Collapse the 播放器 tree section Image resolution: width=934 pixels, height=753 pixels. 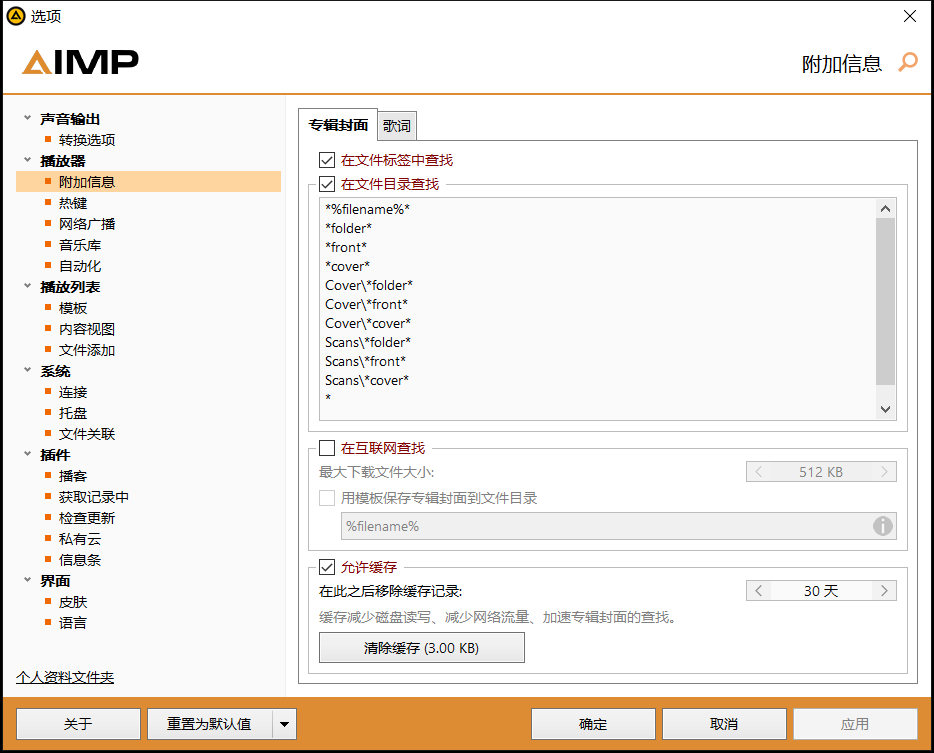tap(27, 160)
